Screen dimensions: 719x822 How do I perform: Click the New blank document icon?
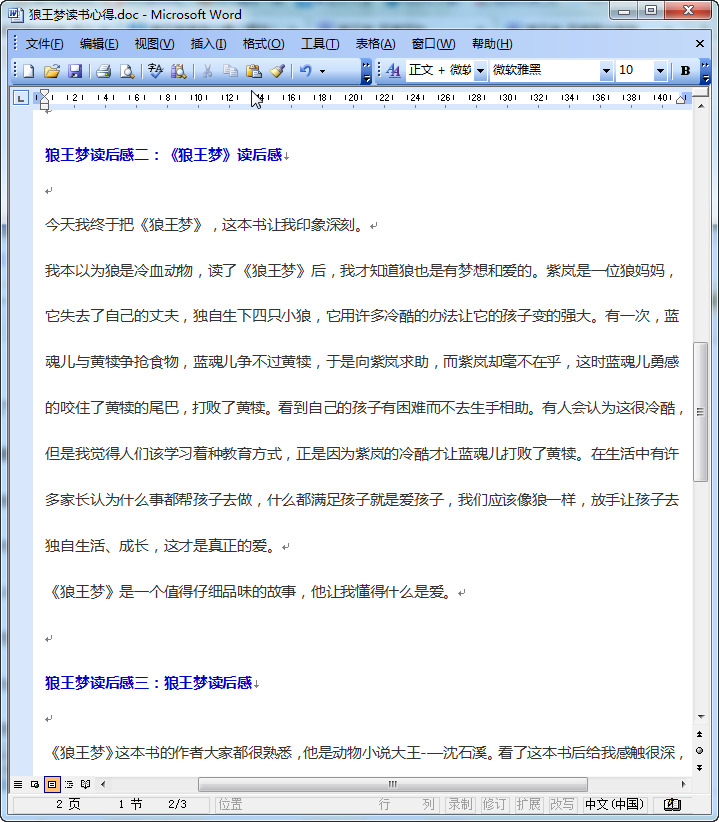point(28,71)
